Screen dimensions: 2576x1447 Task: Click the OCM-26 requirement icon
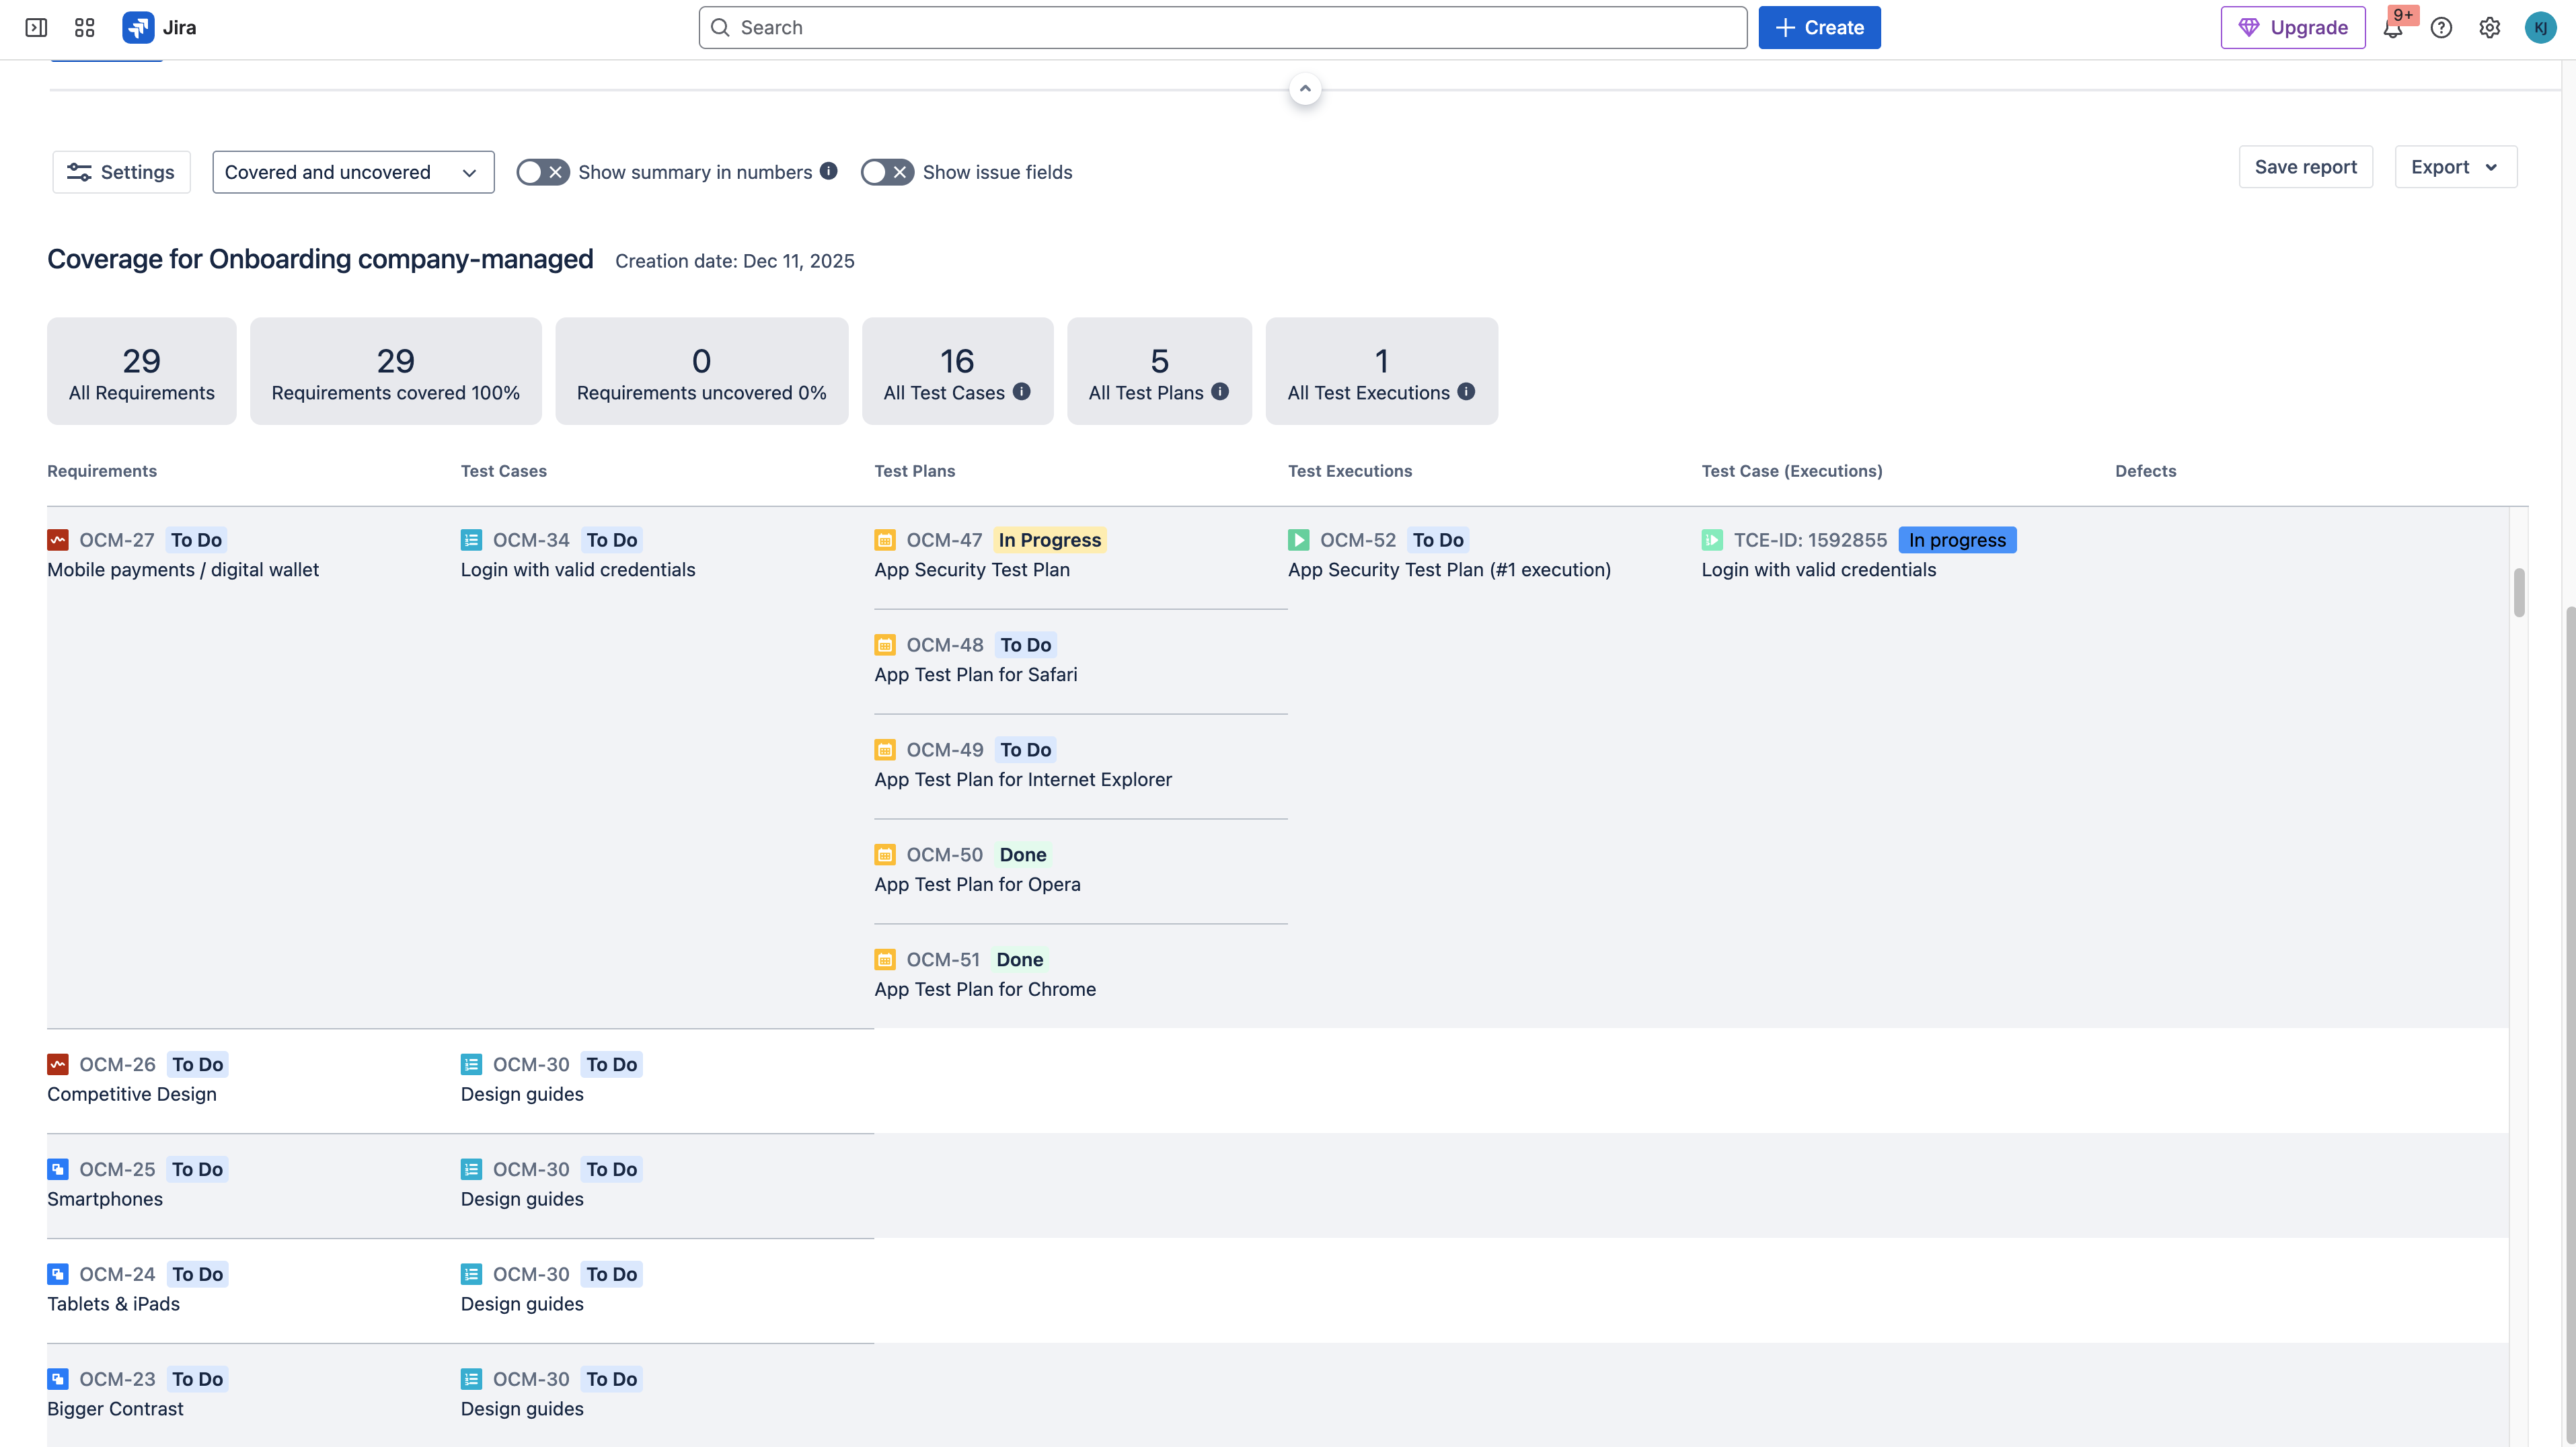[x=58, y=1065]
